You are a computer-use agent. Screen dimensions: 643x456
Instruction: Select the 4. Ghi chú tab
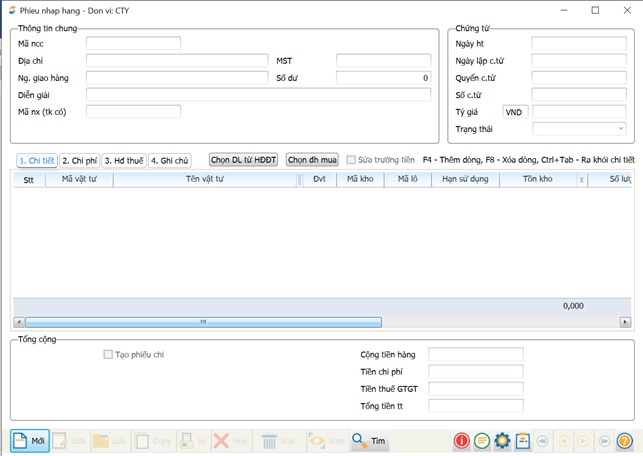point(169,160)
